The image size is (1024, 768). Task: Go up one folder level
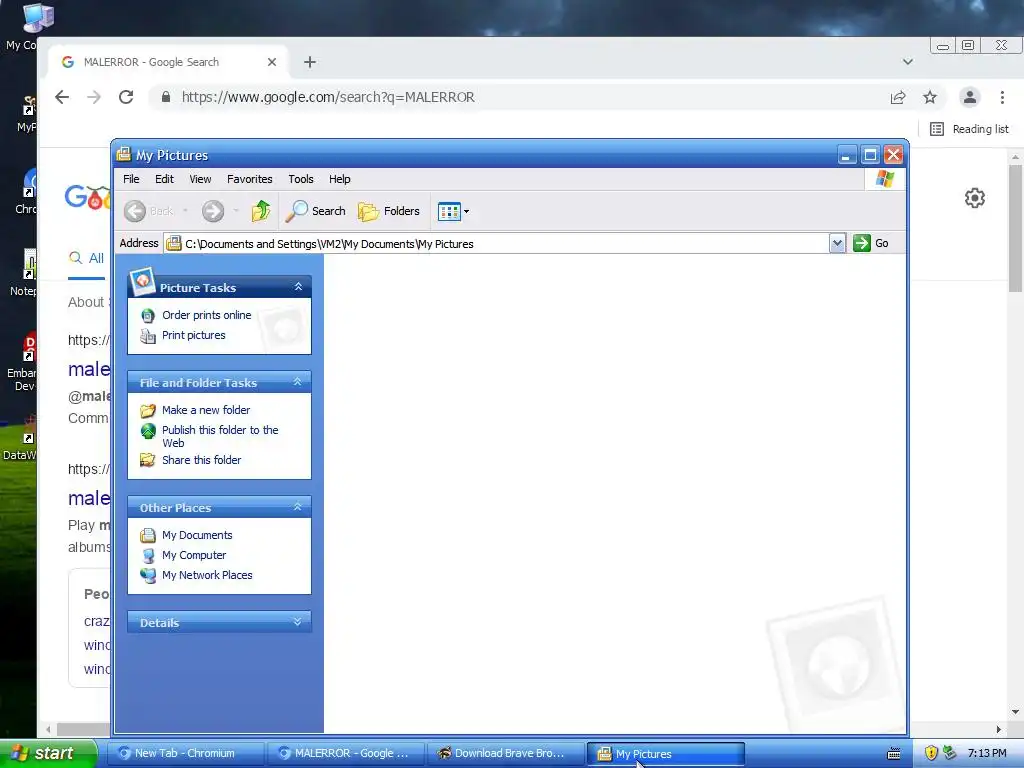pyautogui.click(x=261, y=211)
